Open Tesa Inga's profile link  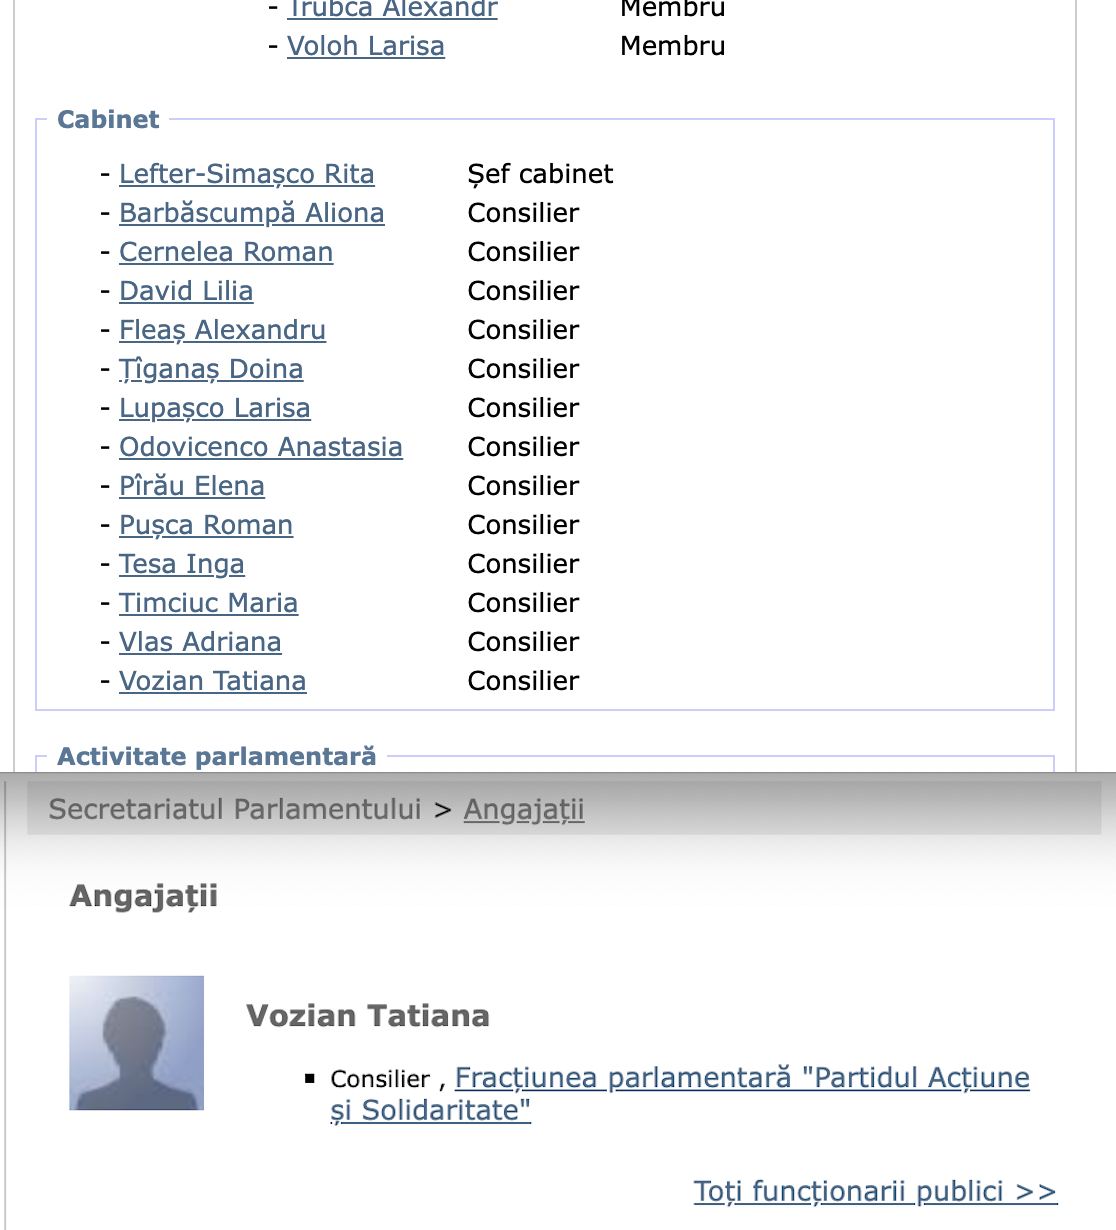click(181, 564)
